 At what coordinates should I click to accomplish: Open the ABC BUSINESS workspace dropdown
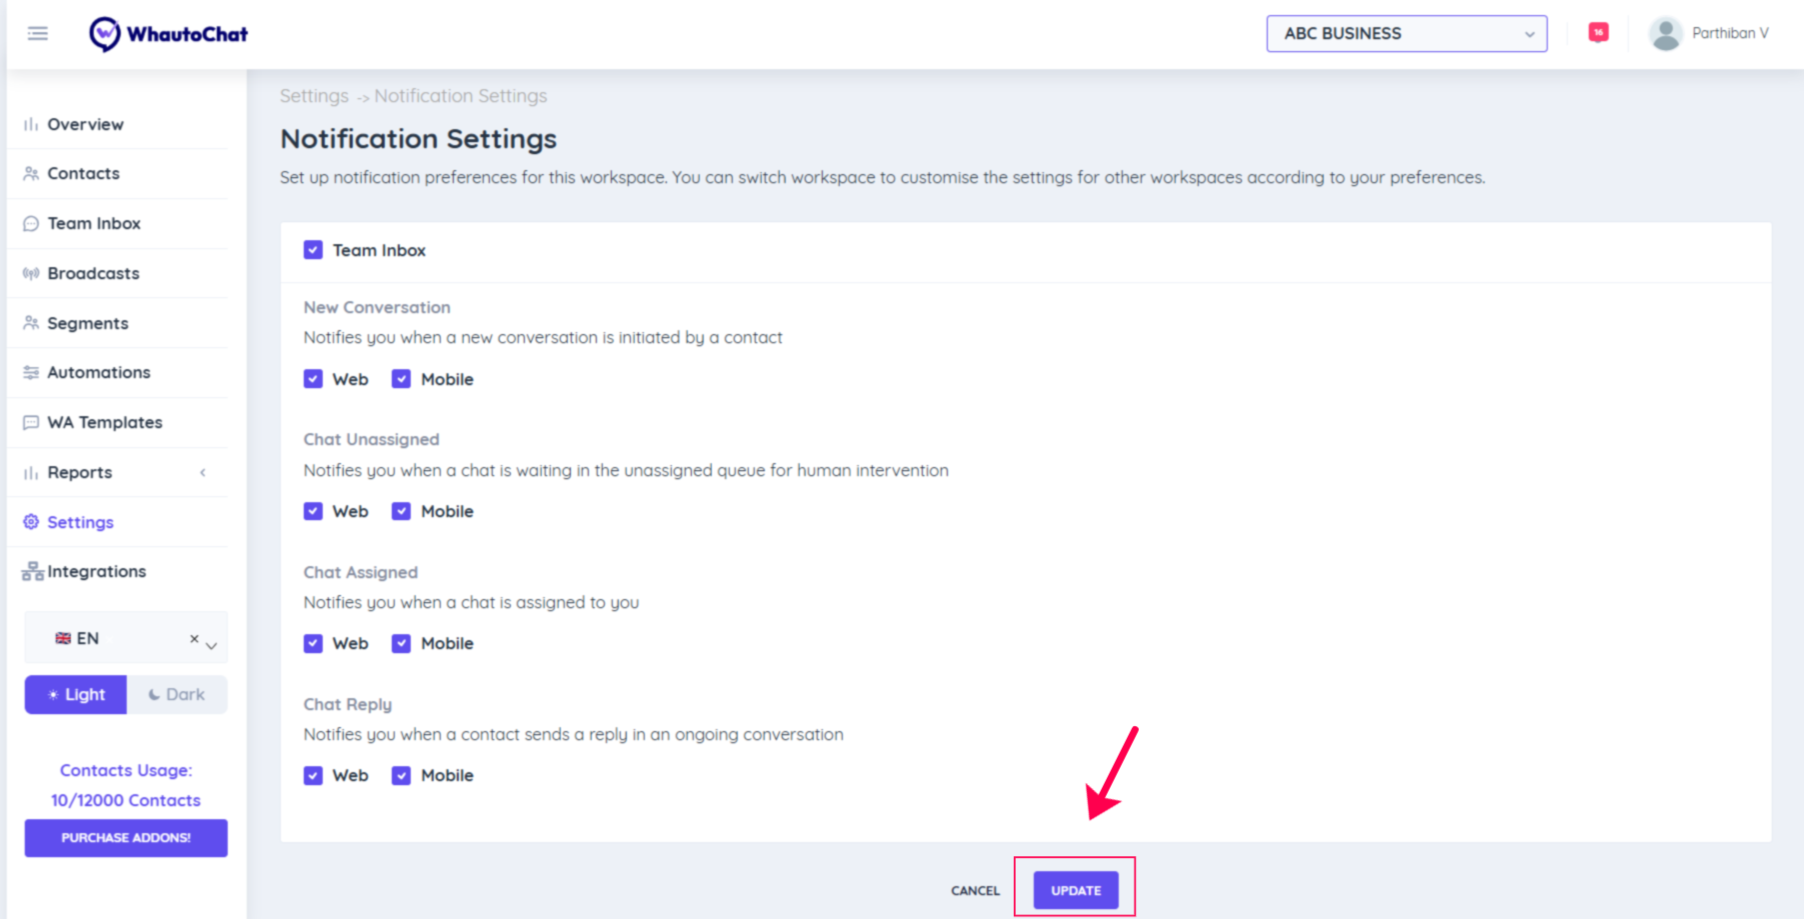click(x=1406, y=33)
